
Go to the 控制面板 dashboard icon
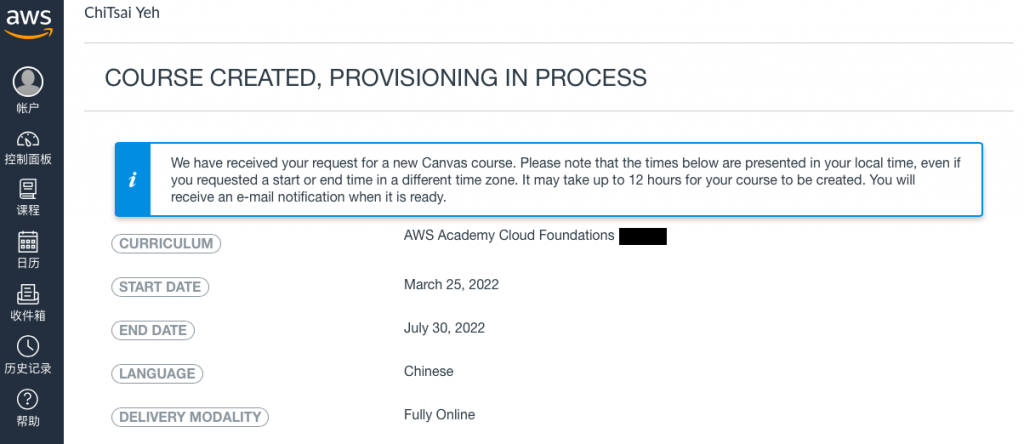coord(28,139)
